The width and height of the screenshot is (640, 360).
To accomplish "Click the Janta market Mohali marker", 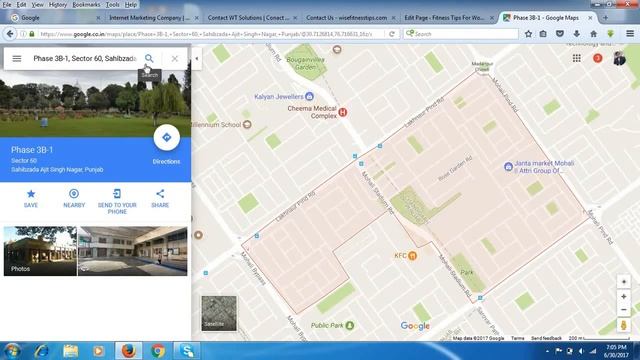I will click(x=508, y=167).
